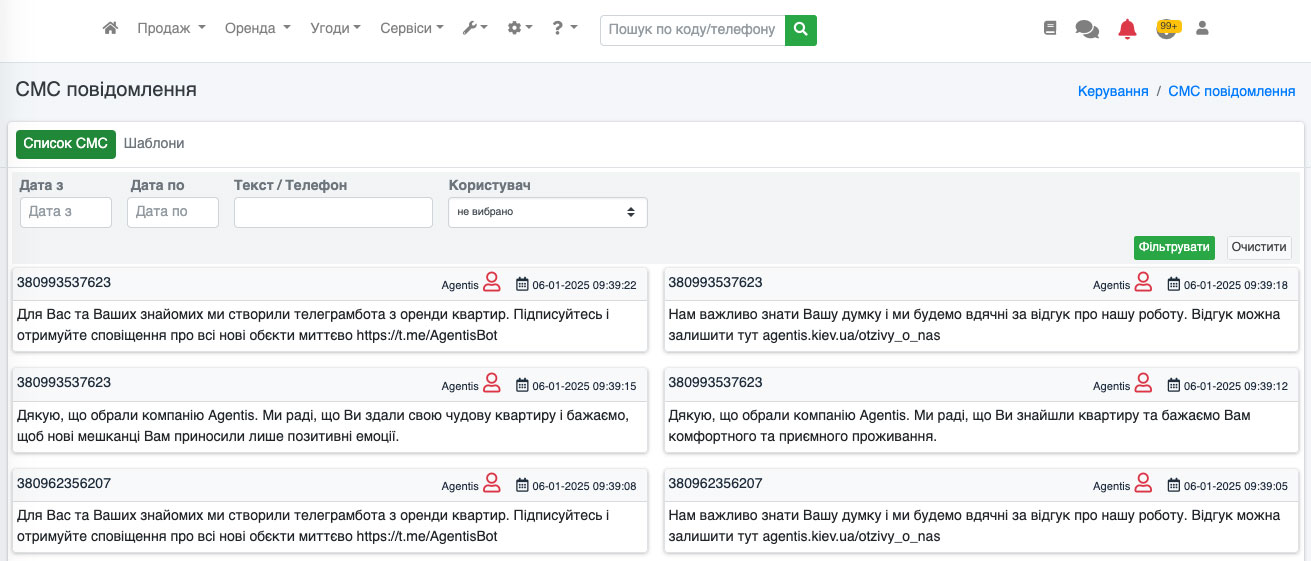
Task: Click the green search magnifier button
Action: click(800, 30)
